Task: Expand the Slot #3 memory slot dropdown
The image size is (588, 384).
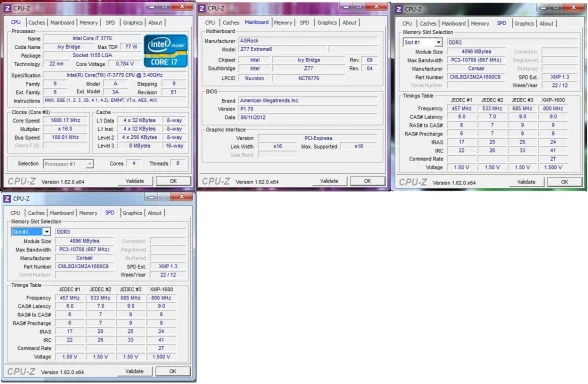Action: coord(46,232)
